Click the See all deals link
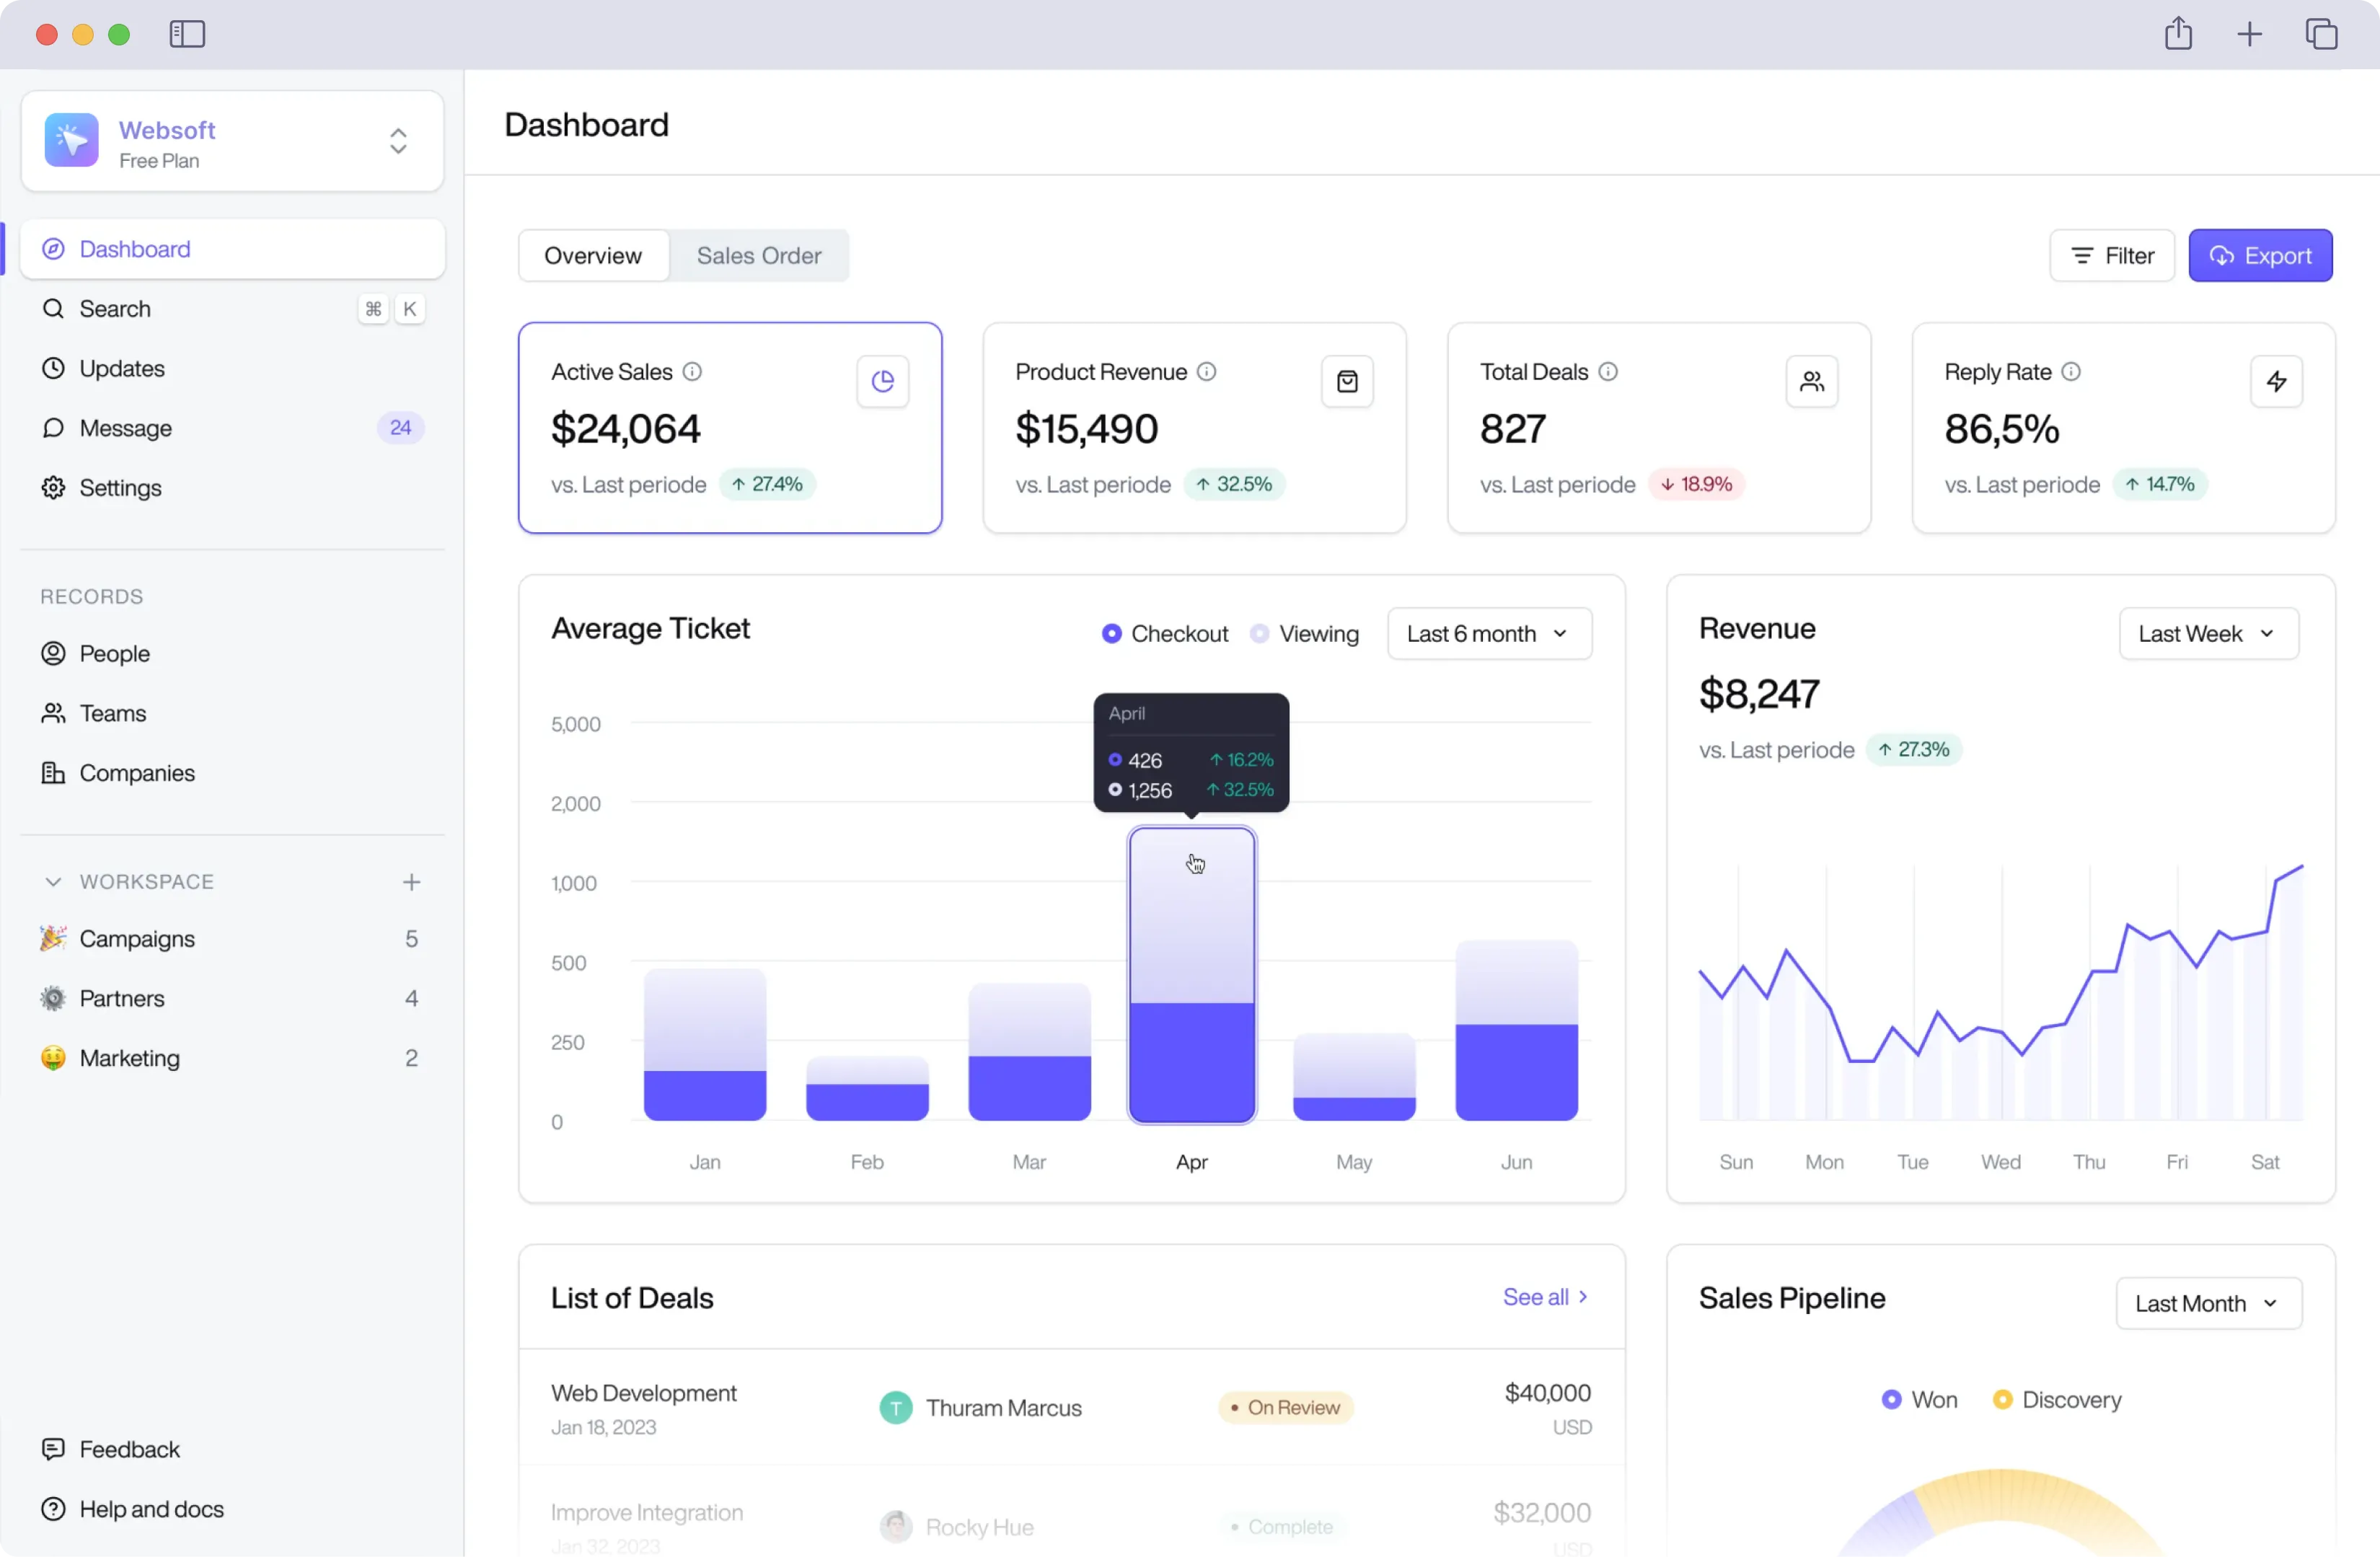Image resolution: width=2380 pixels, height=1557 pixels. pyautogui.click(x=1545, y=1297)
